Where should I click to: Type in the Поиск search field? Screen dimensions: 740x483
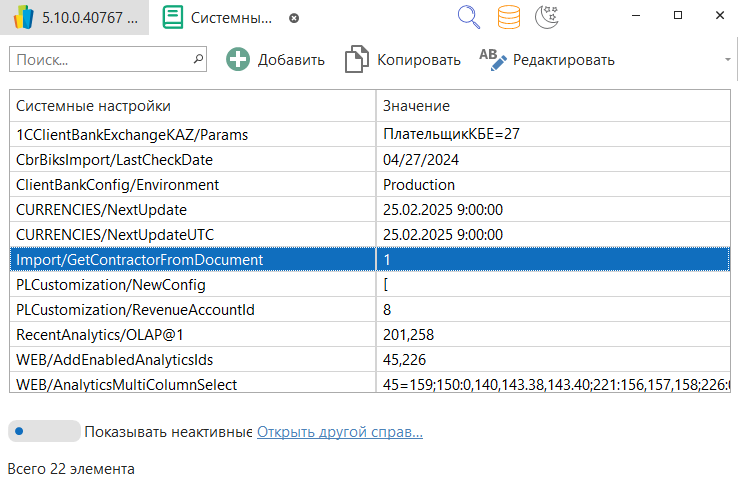click(x=100, y=60)
